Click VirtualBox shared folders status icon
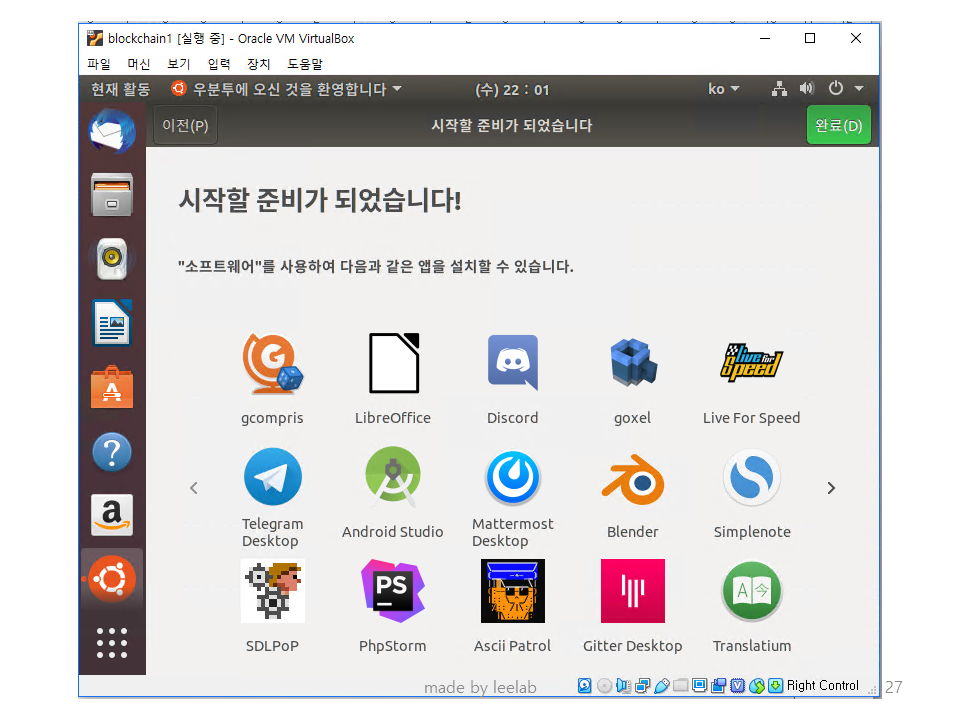 click(680, 686)
